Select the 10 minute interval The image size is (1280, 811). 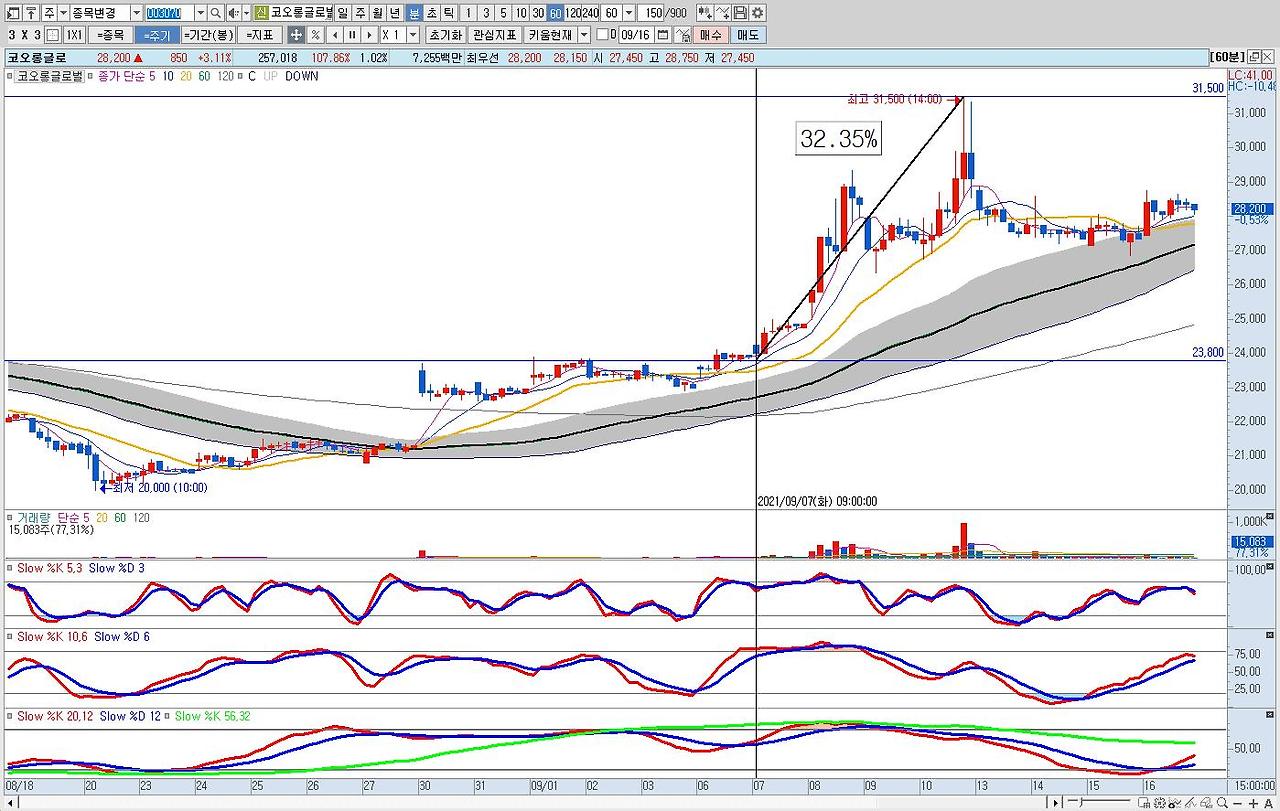[520, 13]
